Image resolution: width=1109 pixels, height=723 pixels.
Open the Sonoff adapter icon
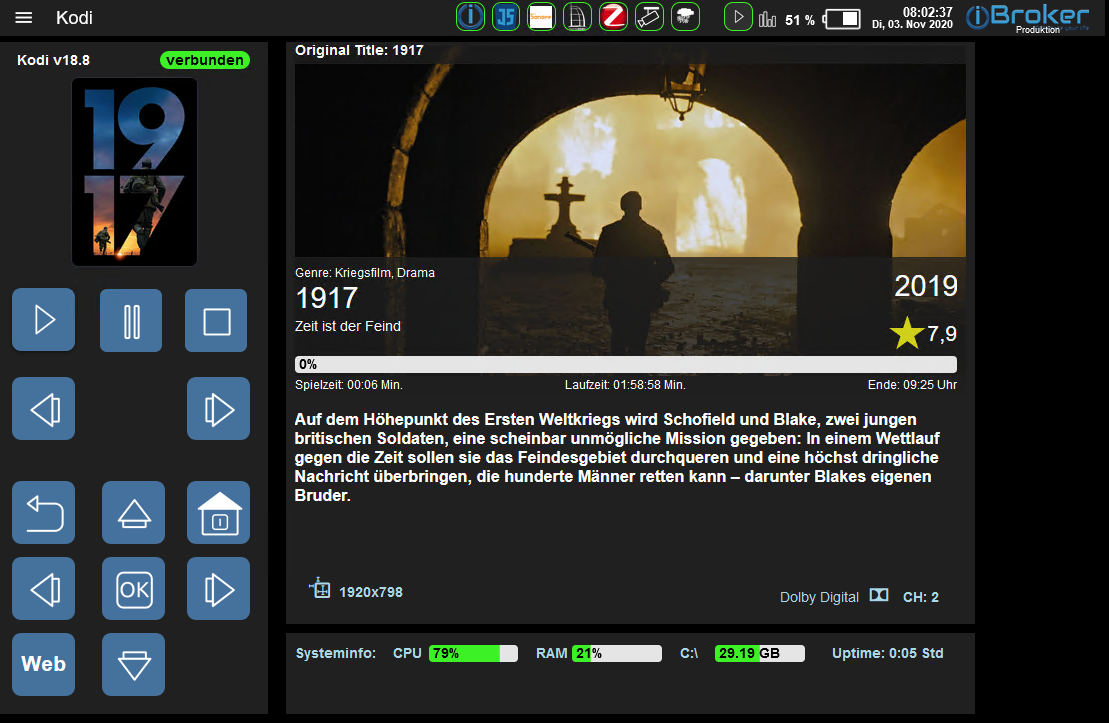pos(541,16)
